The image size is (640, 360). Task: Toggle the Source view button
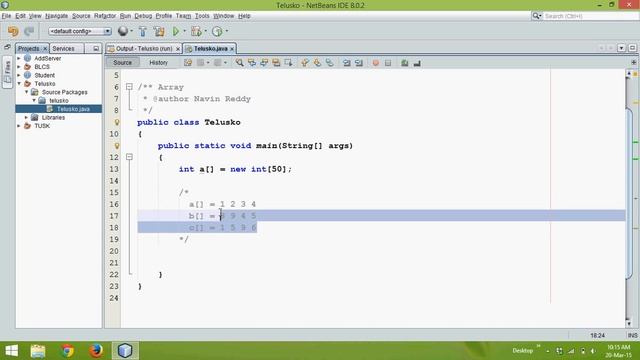(122, 62)
